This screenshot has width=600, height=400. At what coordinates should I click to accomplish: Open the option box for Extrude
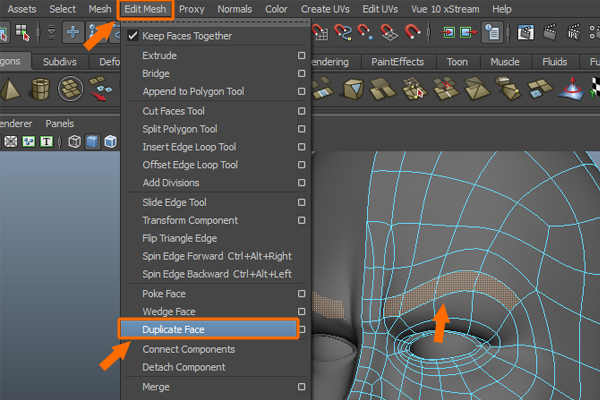301,55
